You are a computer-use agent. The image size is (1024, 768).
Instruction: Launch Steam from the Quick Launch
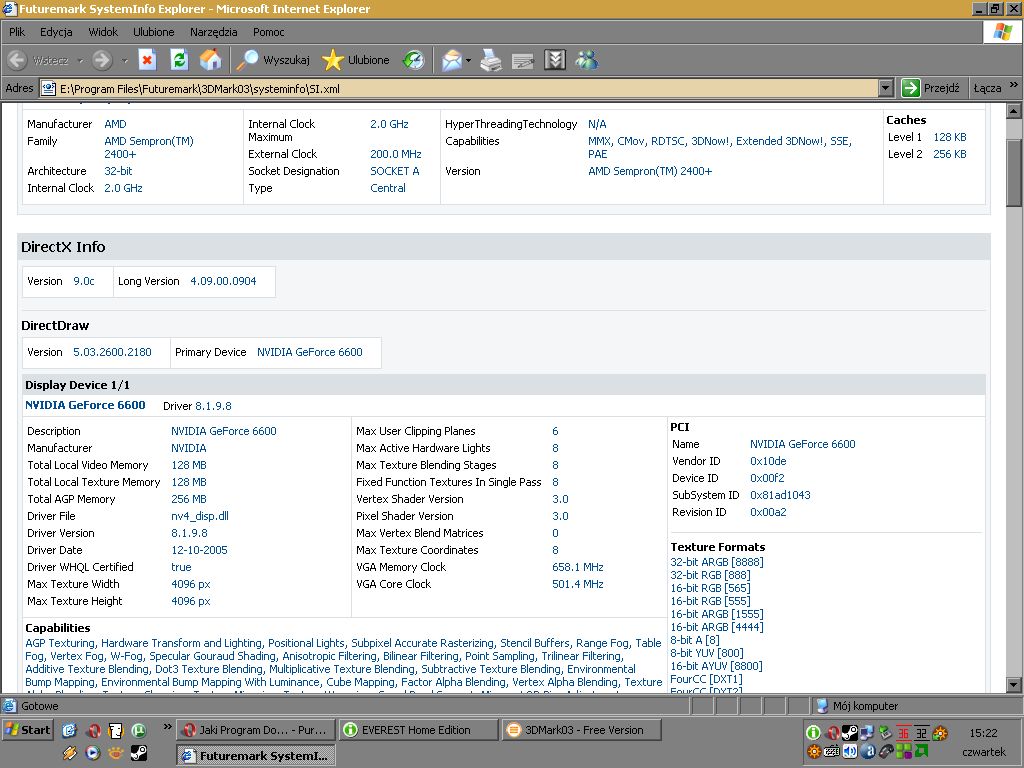click(x=138, y=754)
